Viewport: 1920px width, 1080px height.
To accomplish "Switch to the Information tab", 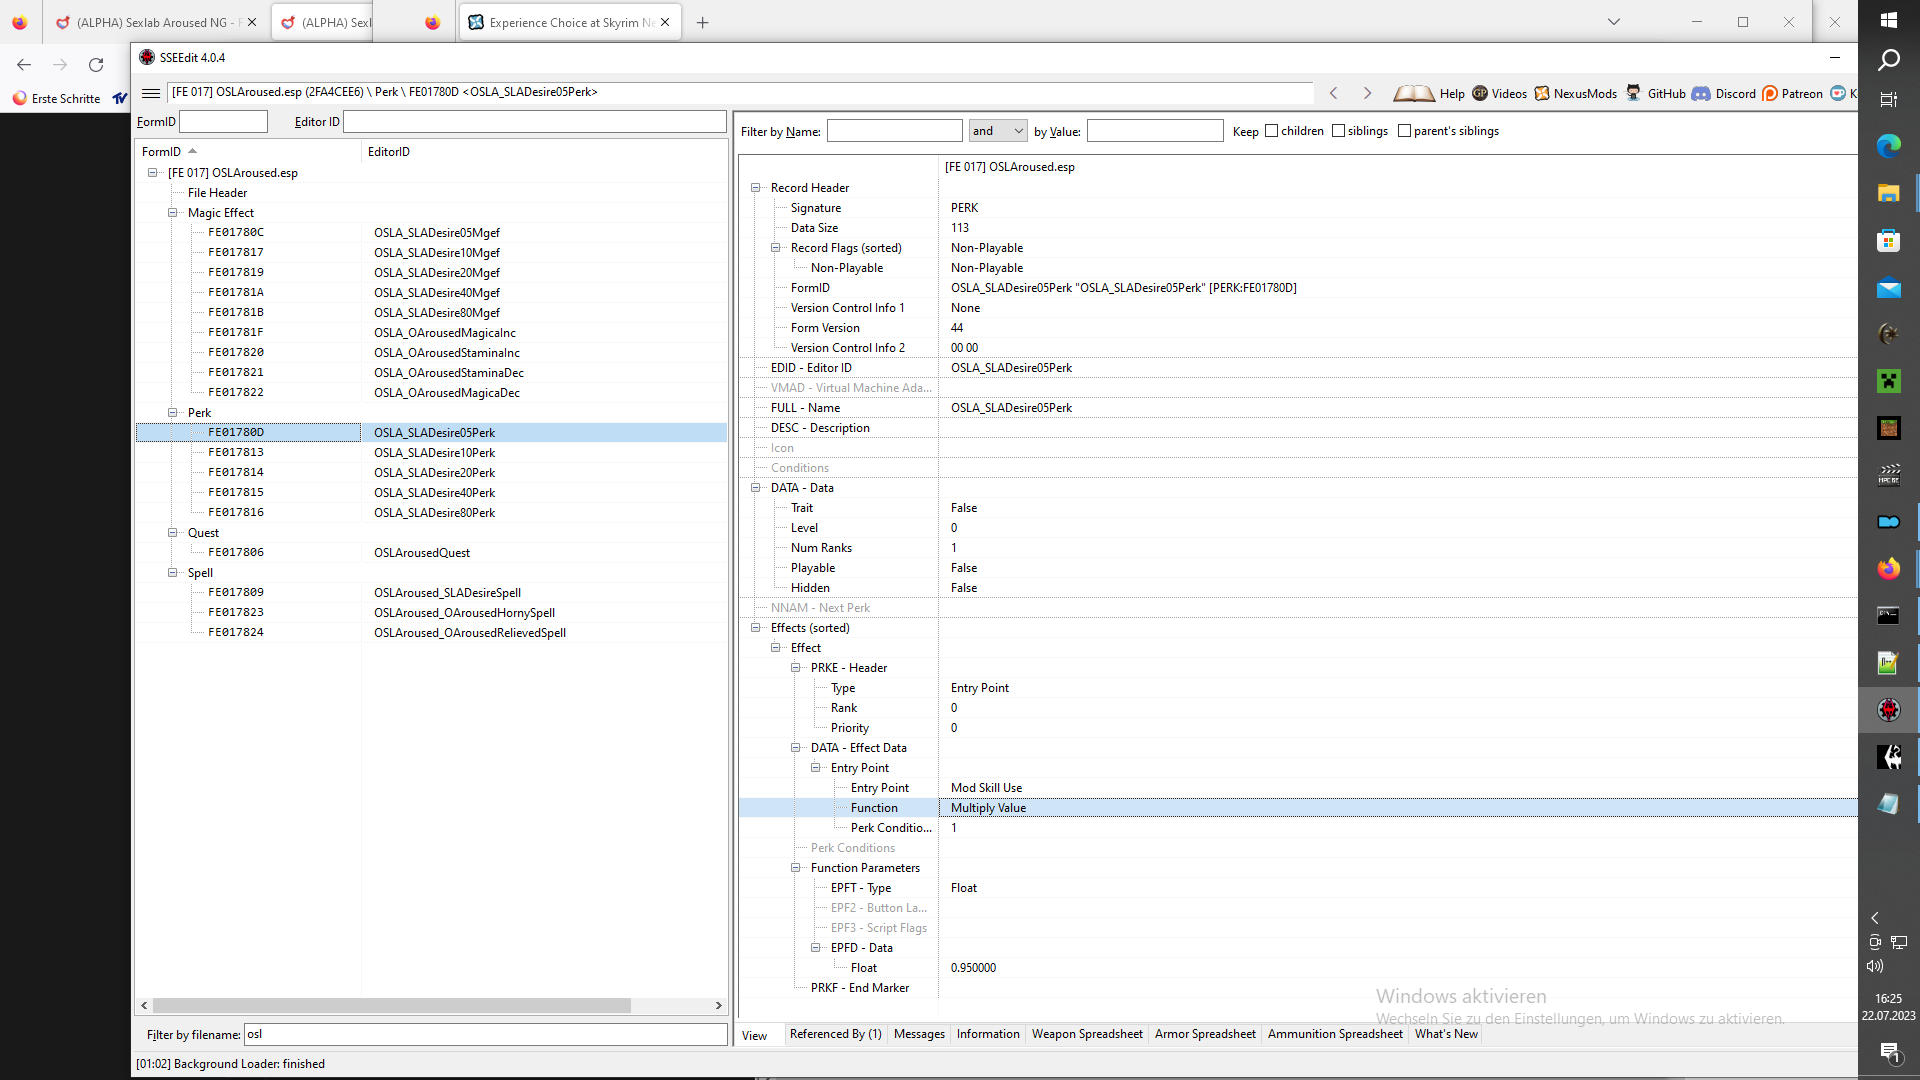I will 988,1034.
